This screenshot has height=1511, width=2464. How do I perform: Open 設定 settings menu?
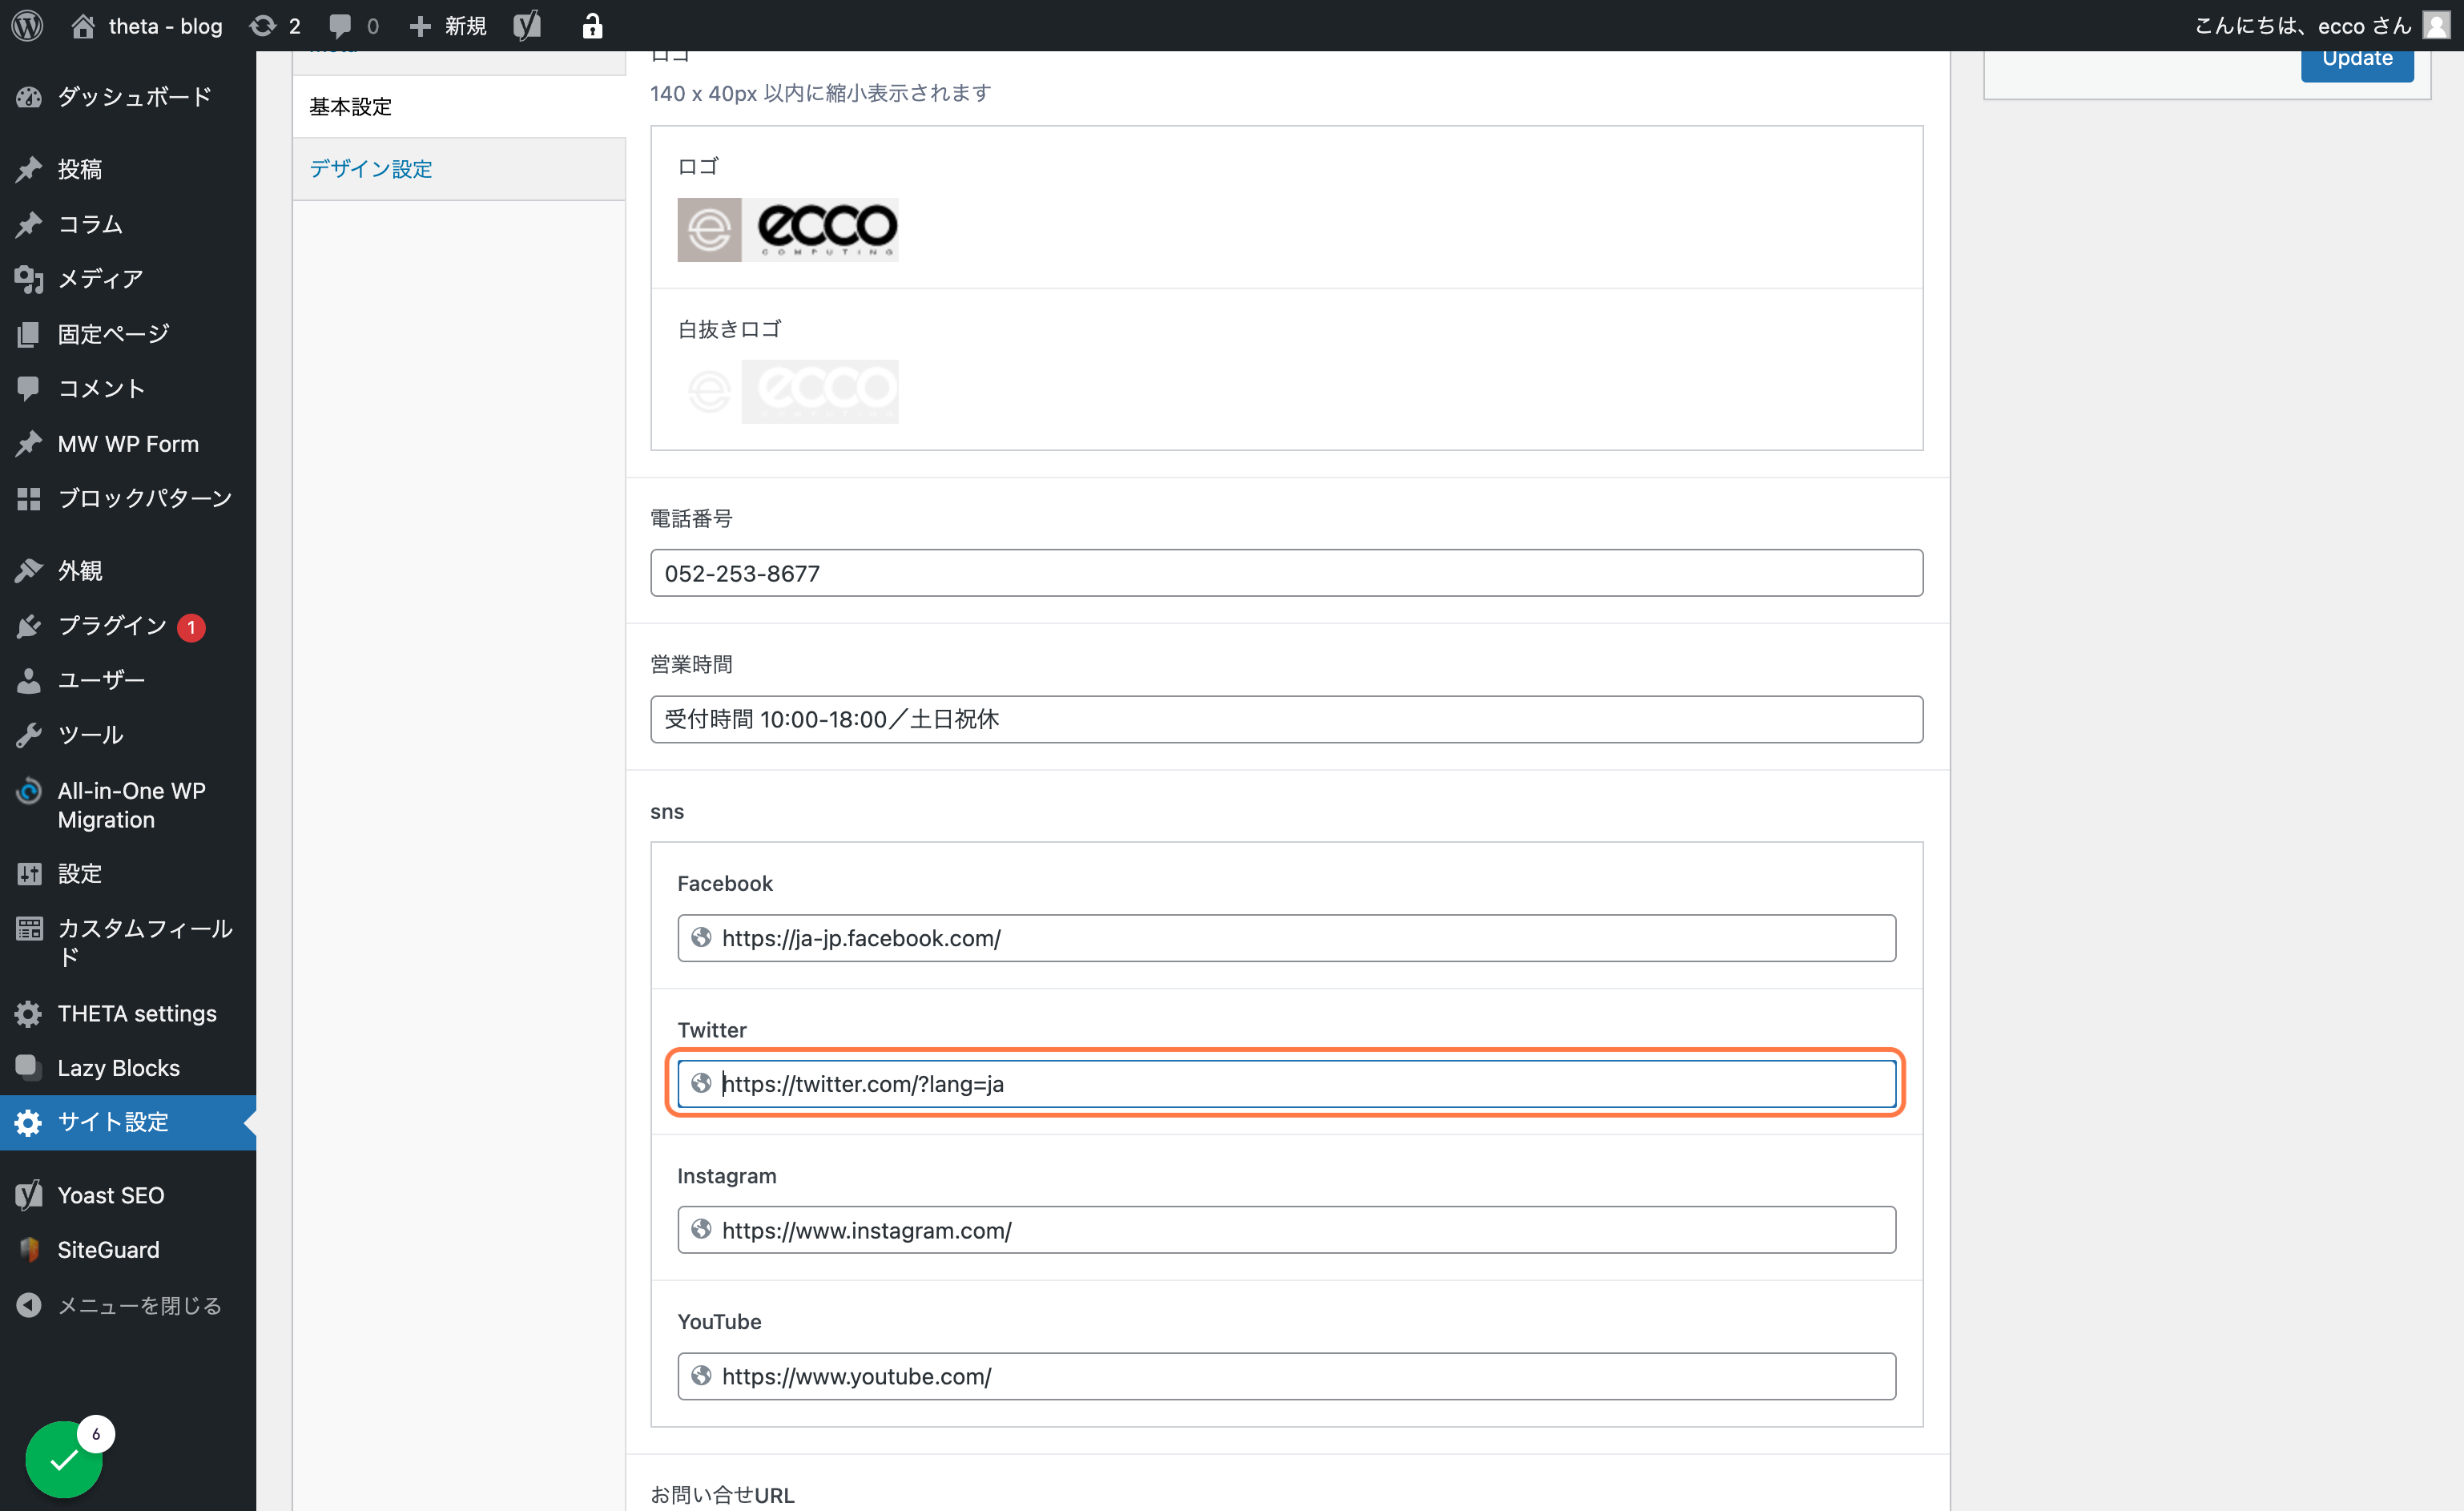(128, 874)
